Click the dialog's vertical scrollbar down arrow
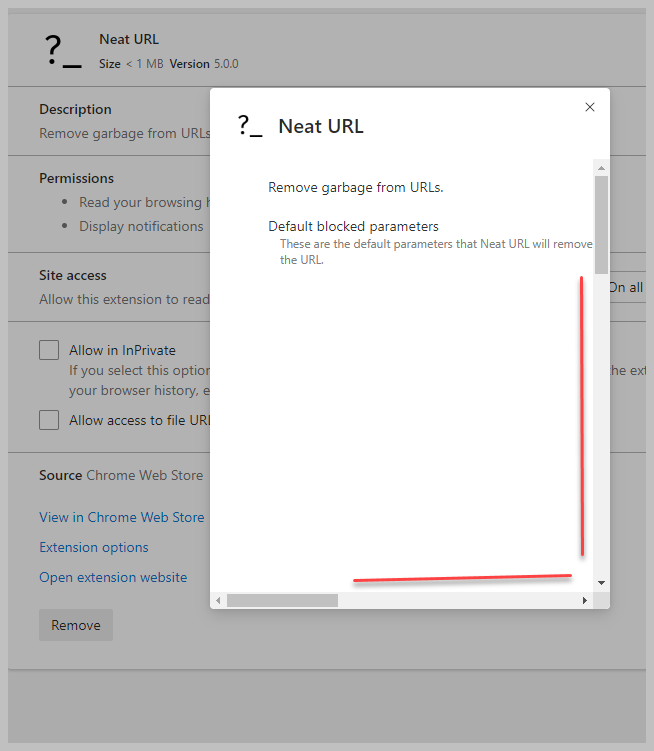This screenshot has height=751, width=654. pos(601,583)
